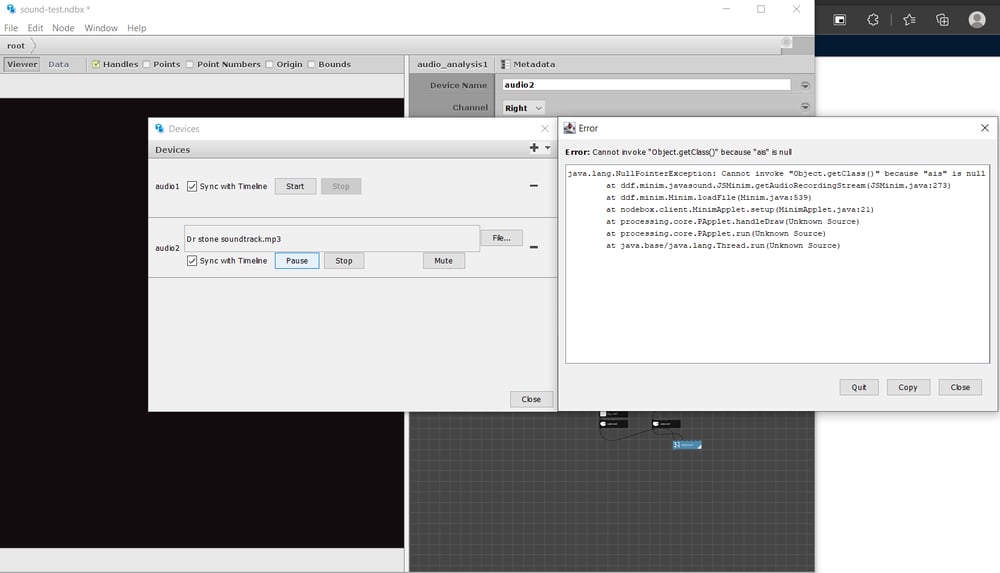Expand the add-device dropdown arrow
Image resolution: width=1000 pixels, height=573 pixels.
click(548, 148)
